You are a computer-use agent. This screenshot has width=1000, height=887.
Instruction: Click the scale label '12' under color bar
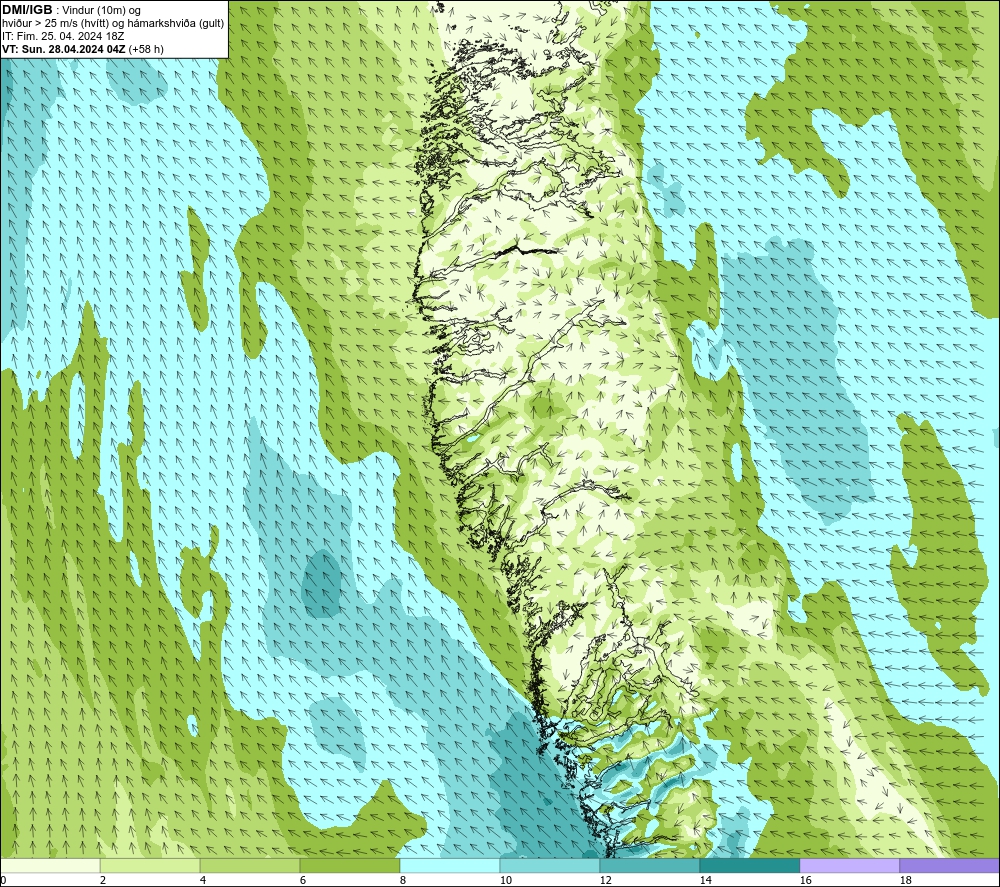coord(605,880)
